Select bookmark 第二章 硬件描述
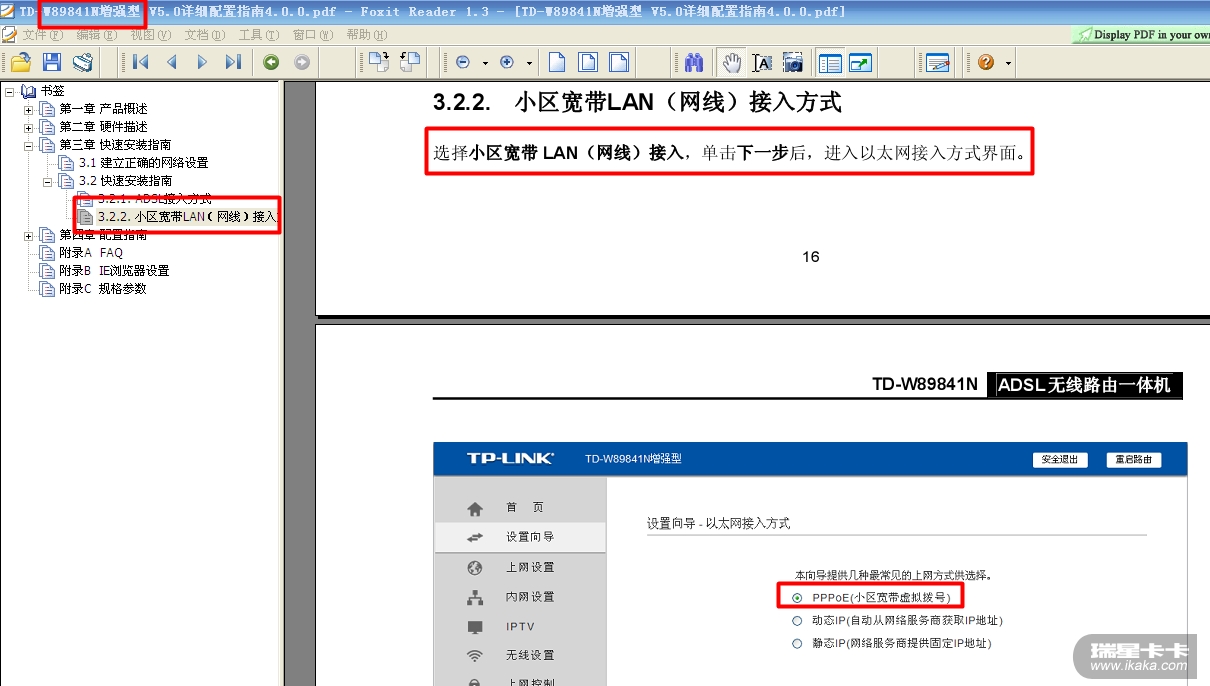 [x=103, y=127]
